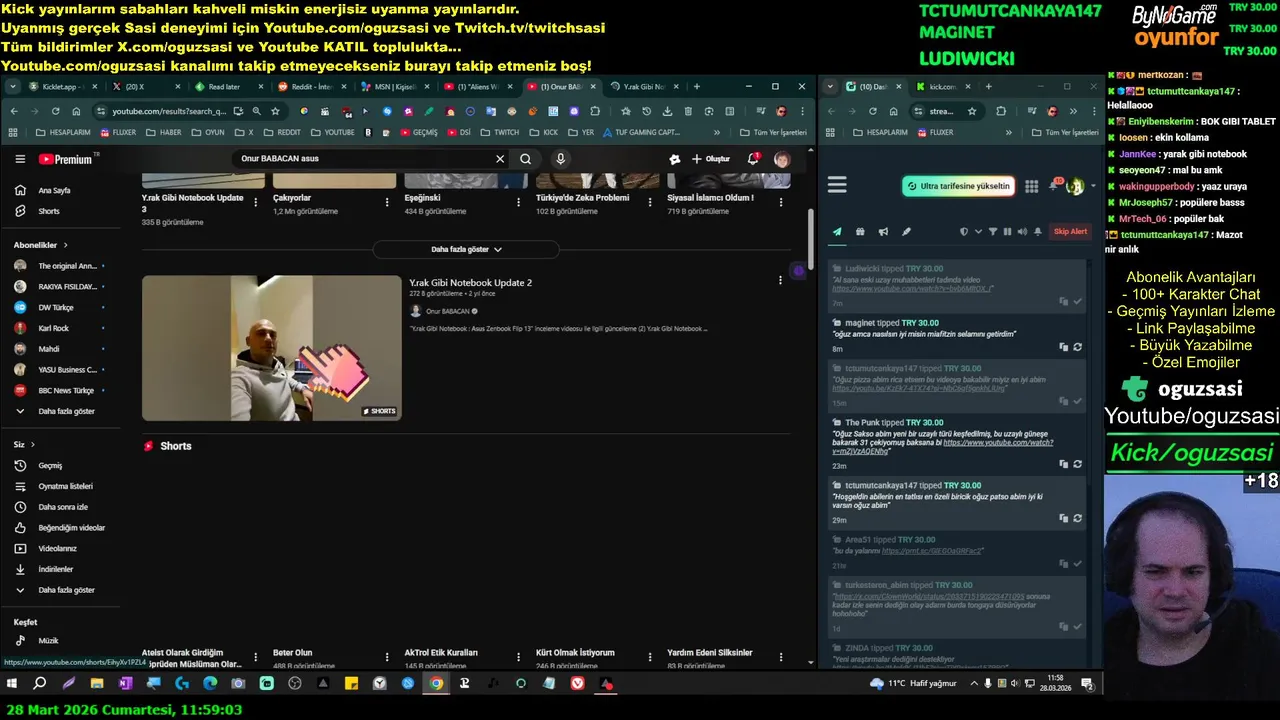This screenshot has width=1280, height=720.
Task: Open Onur BABACAN channel link
Action: pos(445,311)
